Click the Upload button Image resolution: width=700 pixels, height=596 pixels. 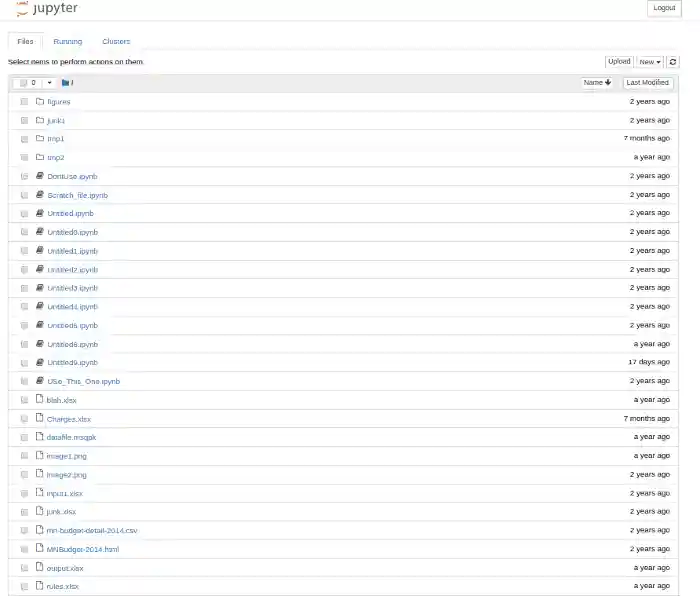[x=619, y=62]
